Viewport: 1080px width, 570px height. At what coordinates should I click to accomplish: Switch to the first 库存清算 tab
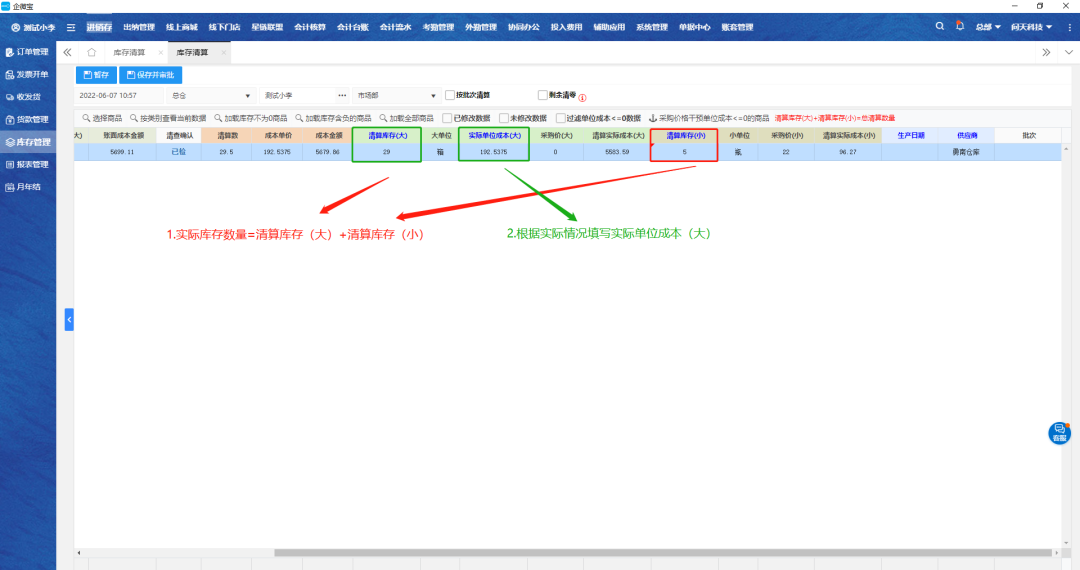click(130, 51)
